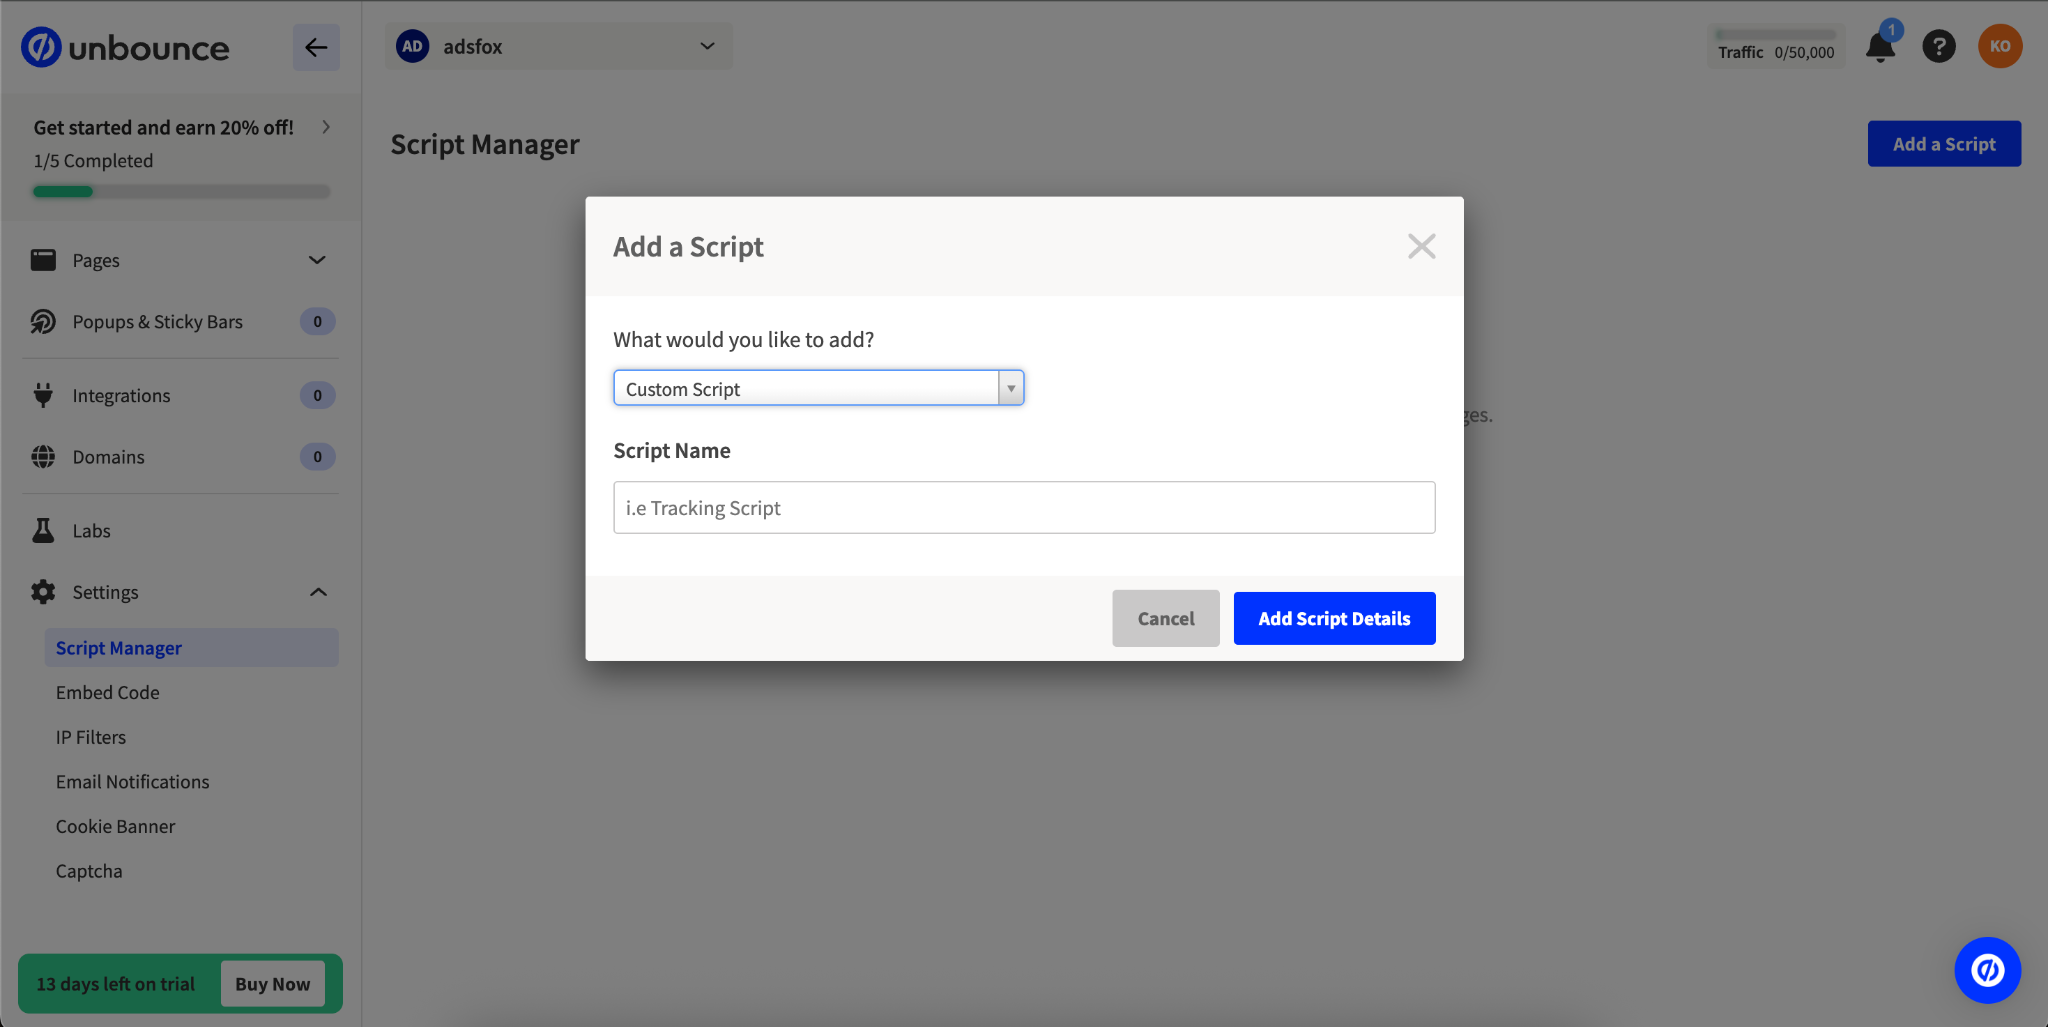Viewport: 2048px width, 1027px height.
Task: Collapse the Settings section chevron
Action: pyautogui.click(x=318, y=592)
